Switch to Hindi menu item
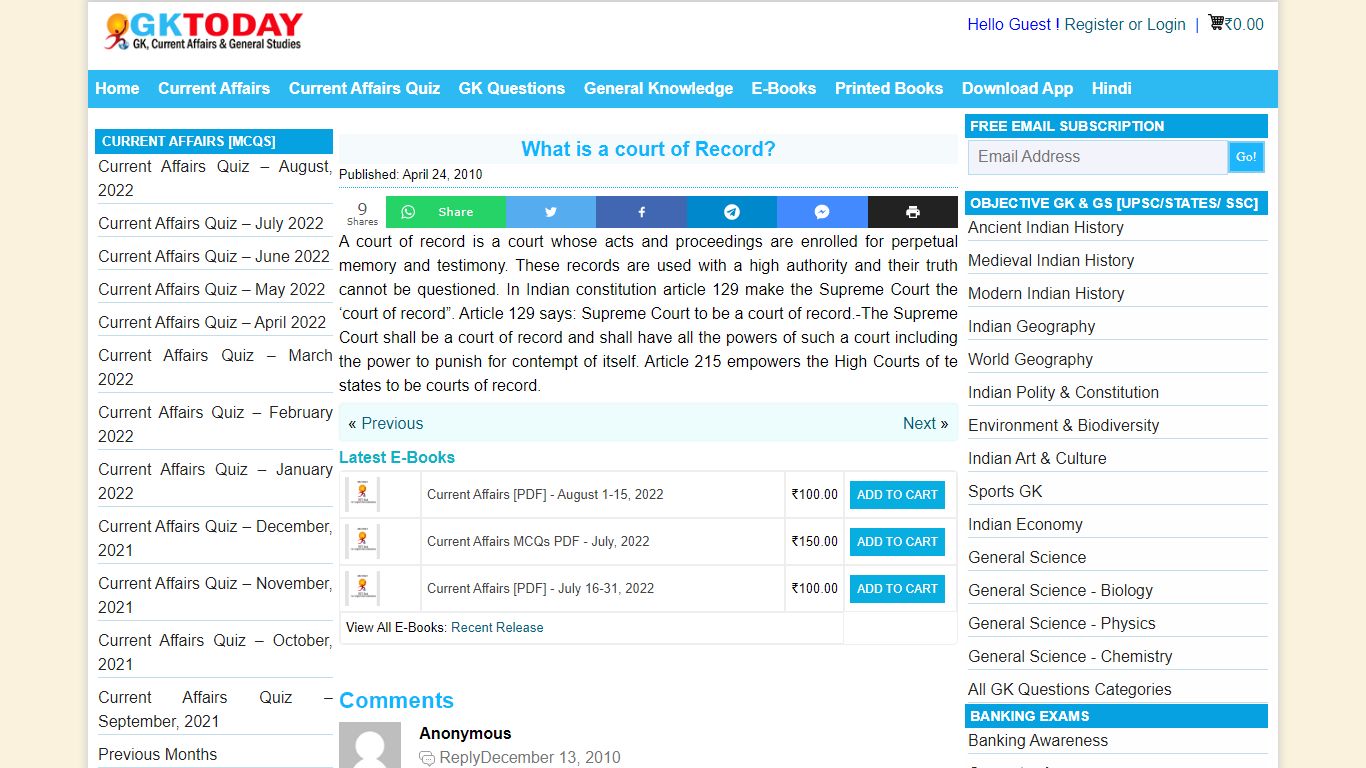Viewport: 1366px width, 768px height. (x=1112, y=88)
